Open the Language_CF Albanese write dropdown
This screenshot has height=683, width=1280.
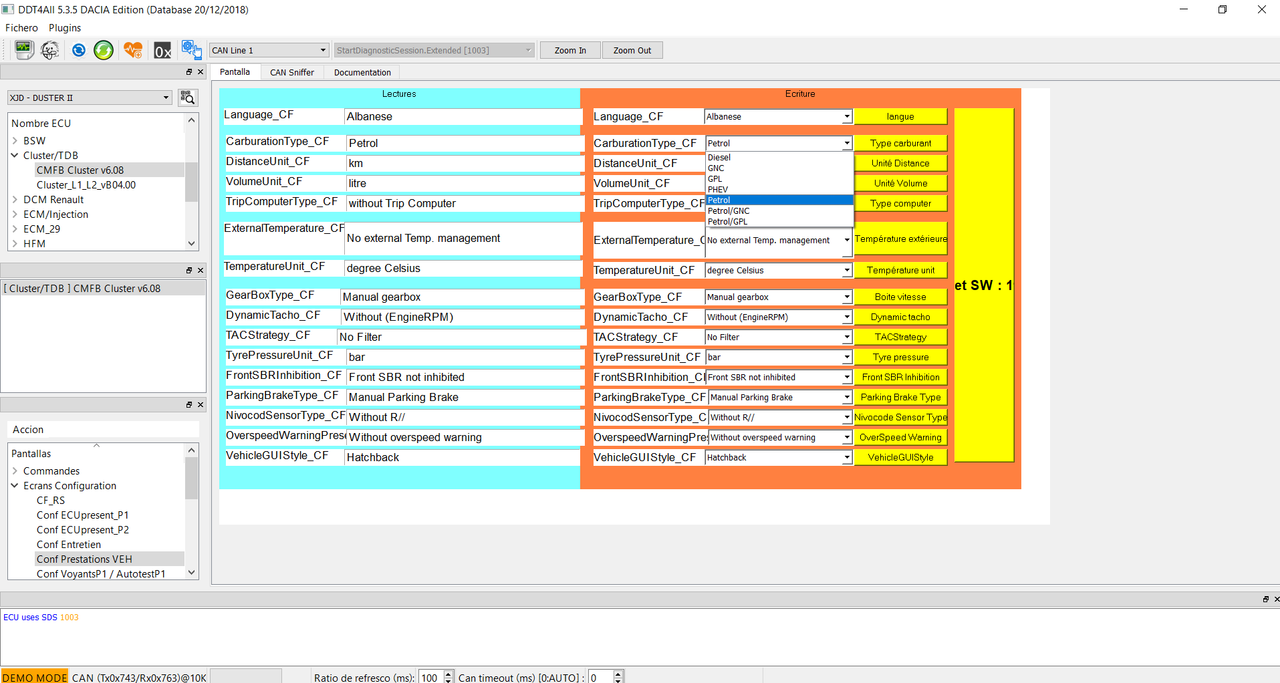pos(778,116)
